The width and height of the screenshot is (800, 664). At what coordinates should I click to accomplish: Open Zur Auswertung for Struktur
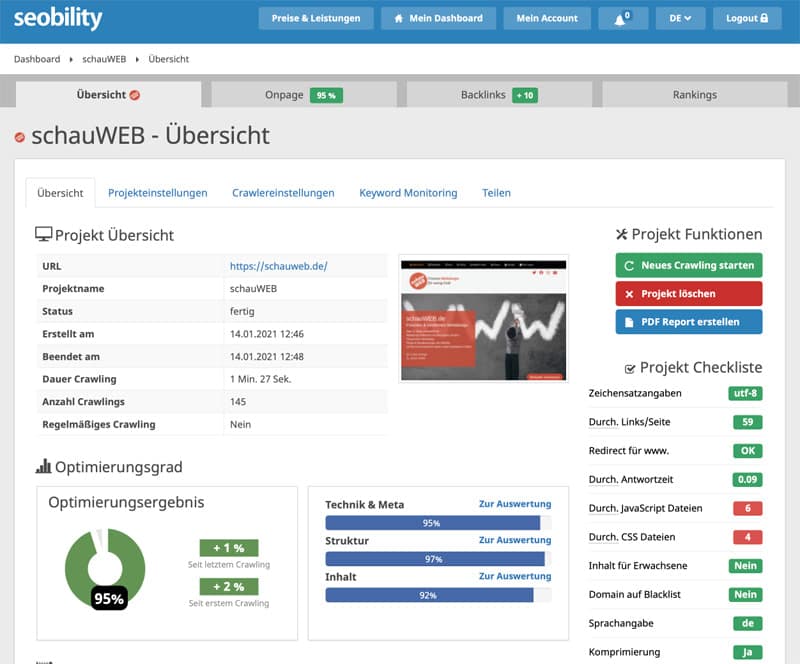point(515,540)
